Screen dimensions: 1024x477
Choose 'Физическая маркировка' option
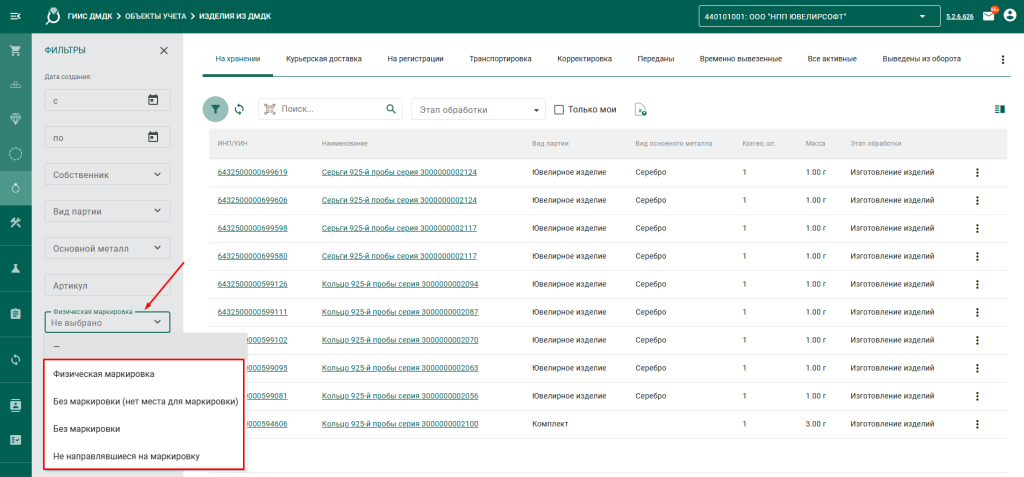pyautogui.click(x=145, y=374)
